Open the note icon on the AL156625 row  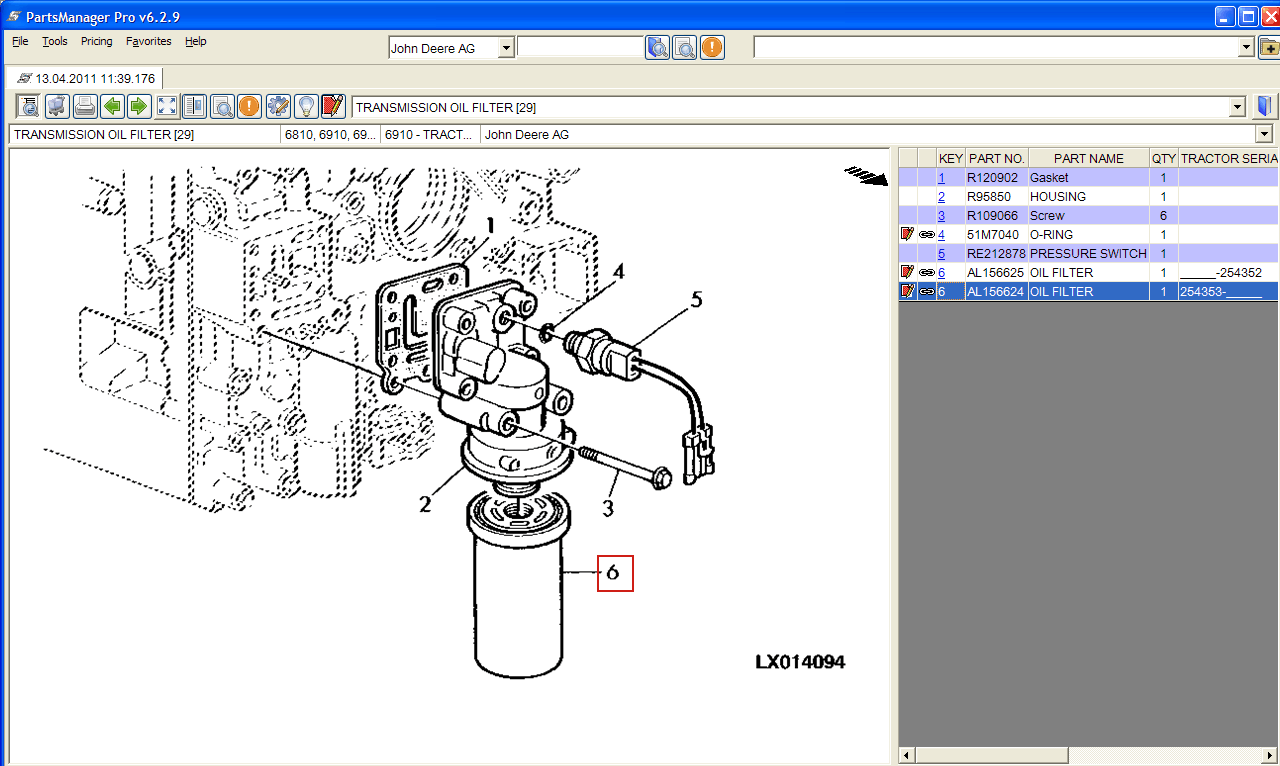pos(907,272)
